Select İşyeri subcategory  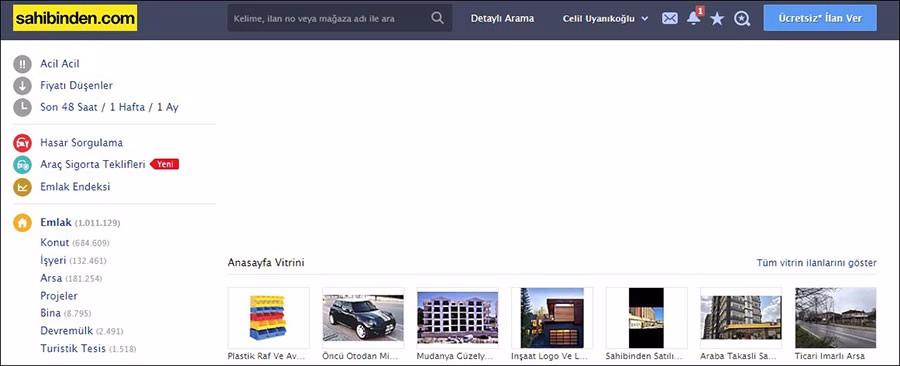pyautogui.click(x=53, y=260)
